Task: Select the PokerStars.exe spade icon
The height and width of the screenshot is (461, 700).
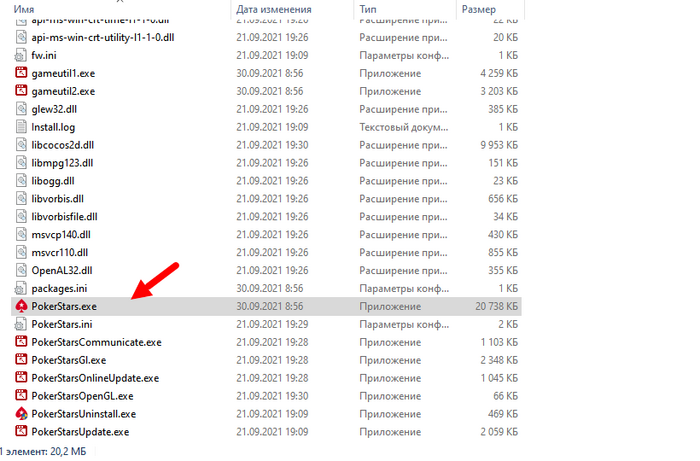Action: click(x=21, y=306)
